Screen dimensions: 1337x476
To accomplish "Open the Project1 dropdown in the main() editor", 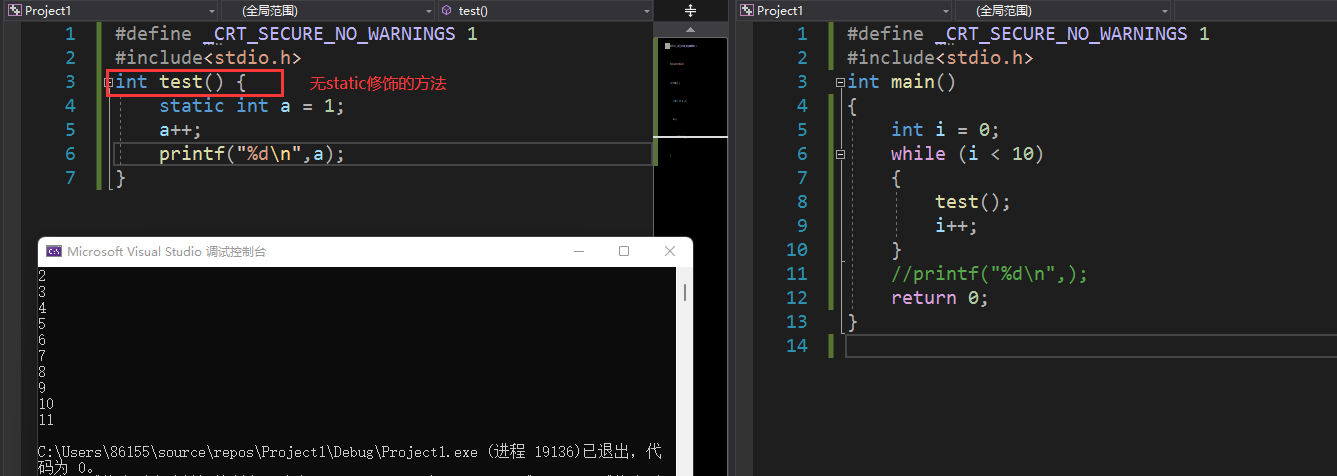I will click(x=842, y=10).
